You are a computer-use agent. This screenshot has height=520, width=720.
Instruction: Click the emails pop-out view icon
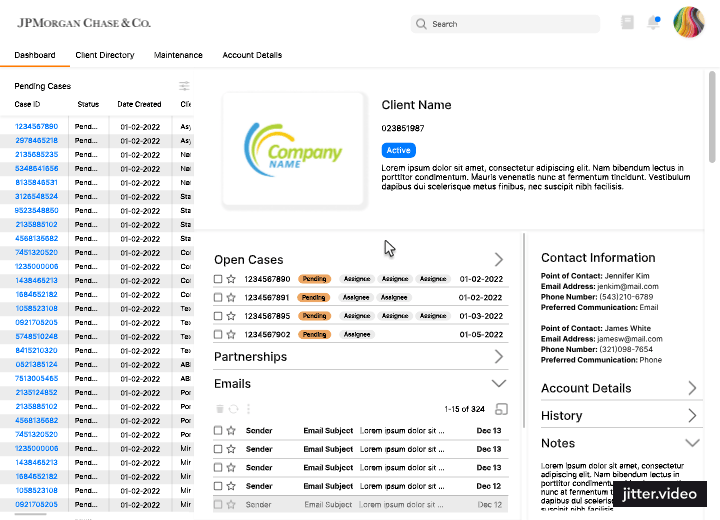[501, 409]
